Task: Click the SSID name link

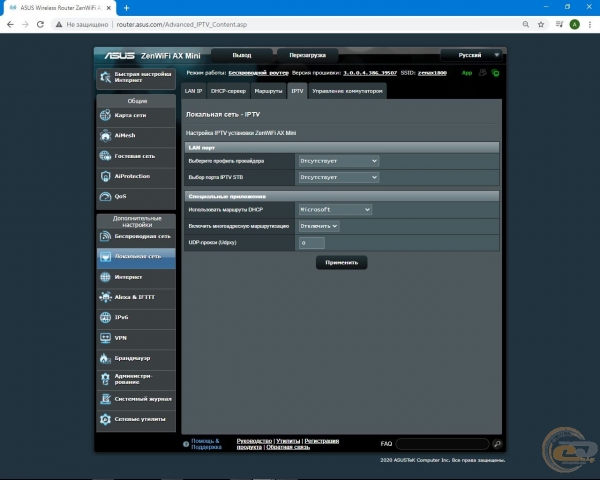Action: point(432,73)
